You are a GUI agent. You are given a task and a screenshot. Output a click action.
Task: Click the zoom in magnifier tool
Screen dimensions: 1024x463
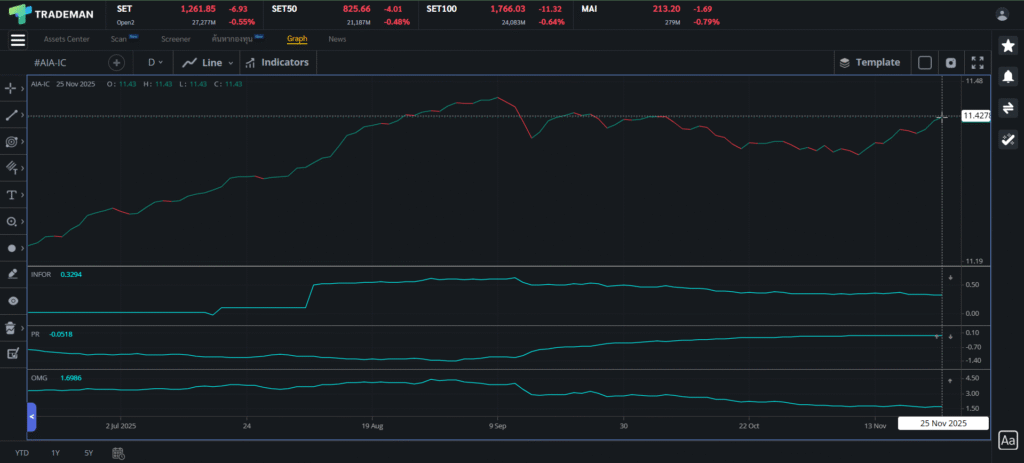[x=12, y=221]
